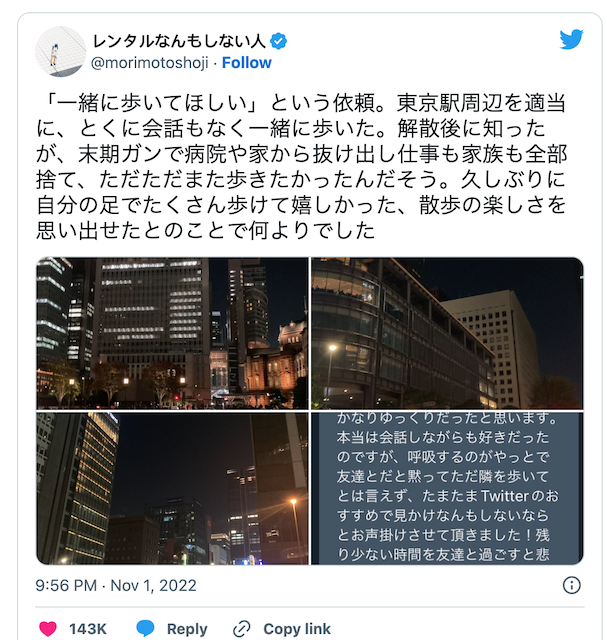Open the tweet info circle icon
The height and width of the screenshot is (640, 607).
tap(571, 585)
